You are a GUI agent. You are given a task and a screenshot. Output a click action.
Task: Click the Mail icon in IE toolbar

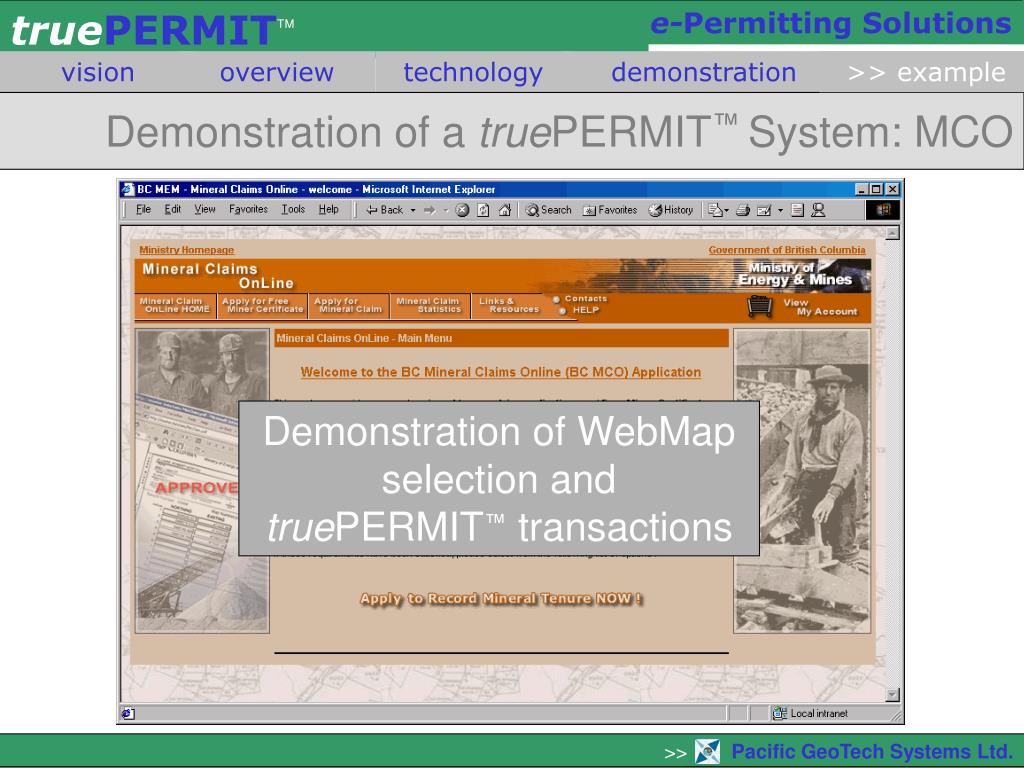click(715, 210)
